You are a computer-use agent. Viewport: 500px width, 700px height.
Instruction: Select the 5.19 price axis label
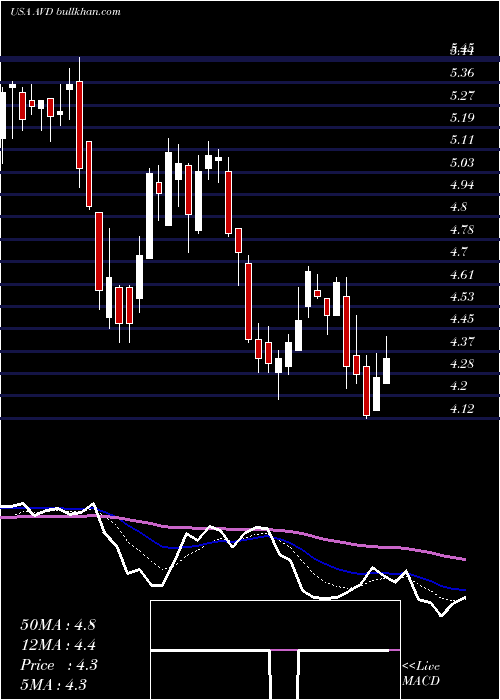[462, 118]
